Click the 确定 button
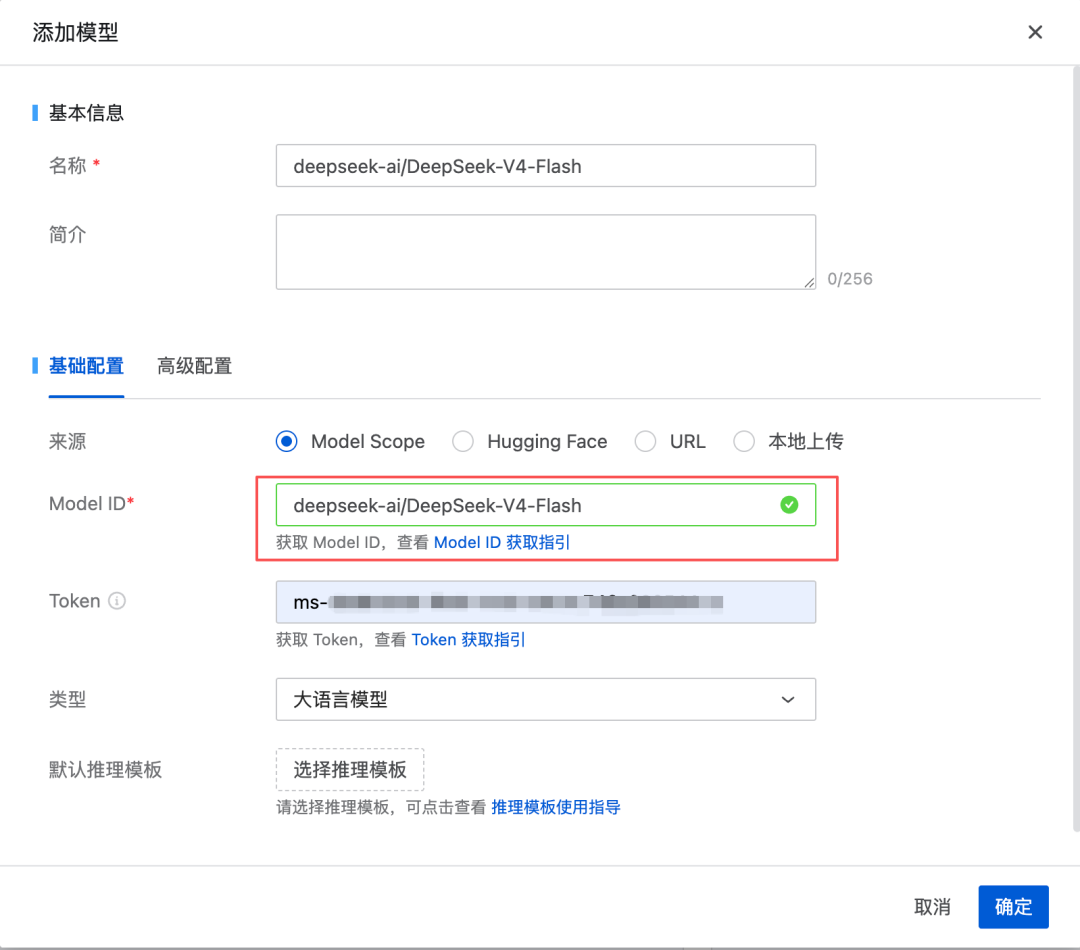 click(x=1013, y=907)
